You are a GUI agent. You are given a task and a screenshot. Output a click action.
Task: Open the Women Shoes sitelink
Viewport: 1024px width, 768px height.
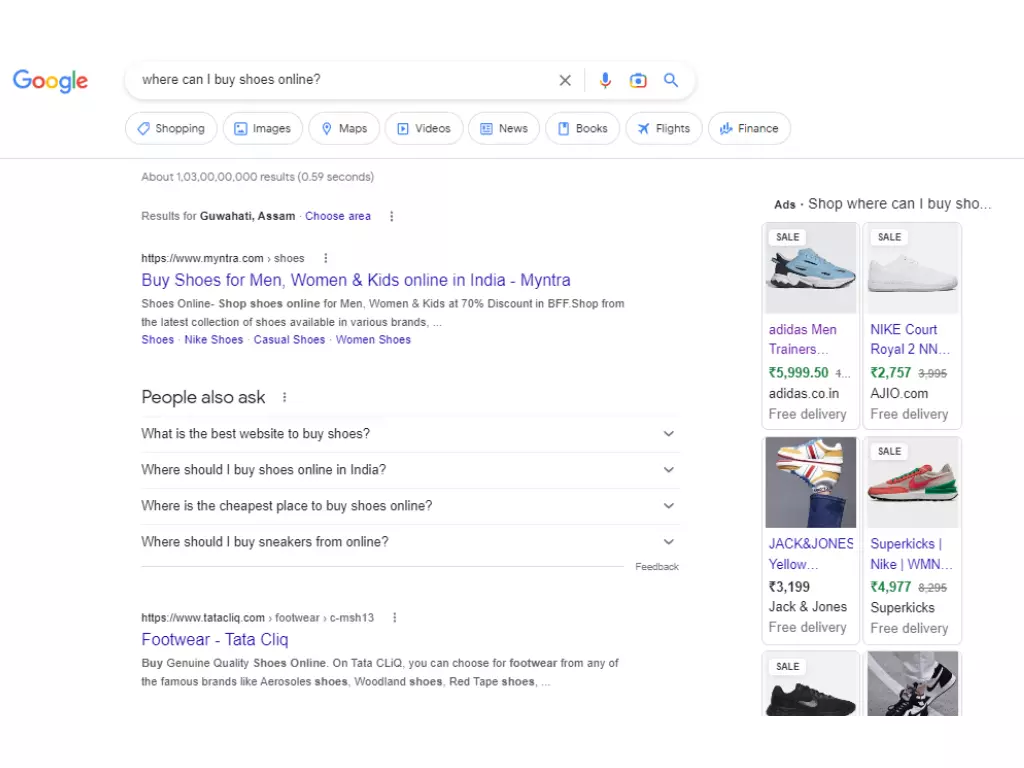click(x=373, y=340)
